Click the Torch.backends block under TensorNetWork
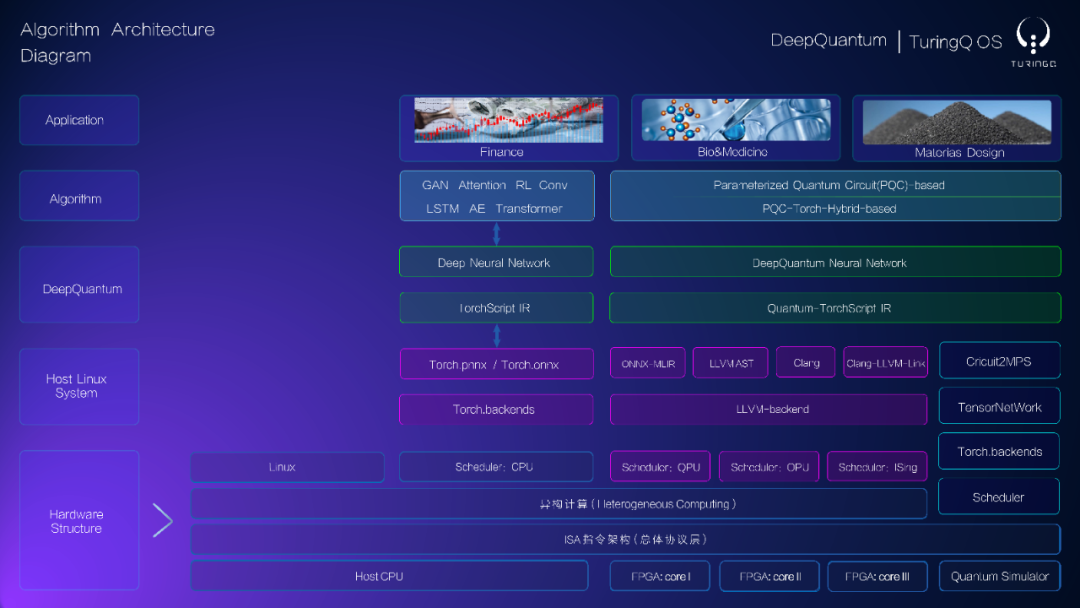The width and height of the screenshot is (1080, 608). coord(999,451)
